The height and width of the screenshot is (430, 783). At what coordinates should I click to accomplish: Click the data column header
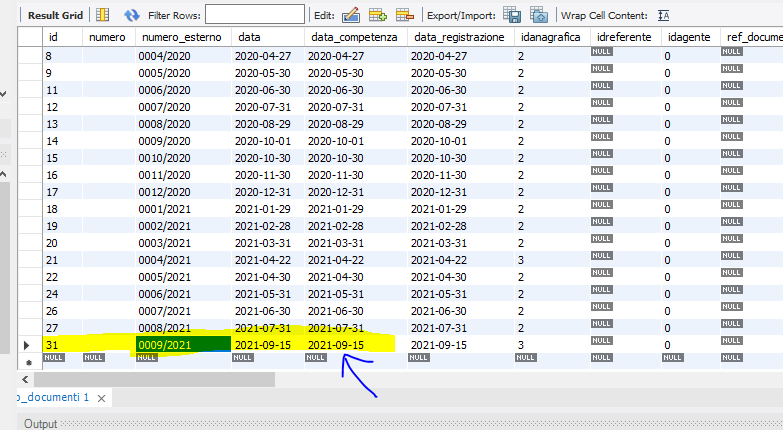(268, 37)
